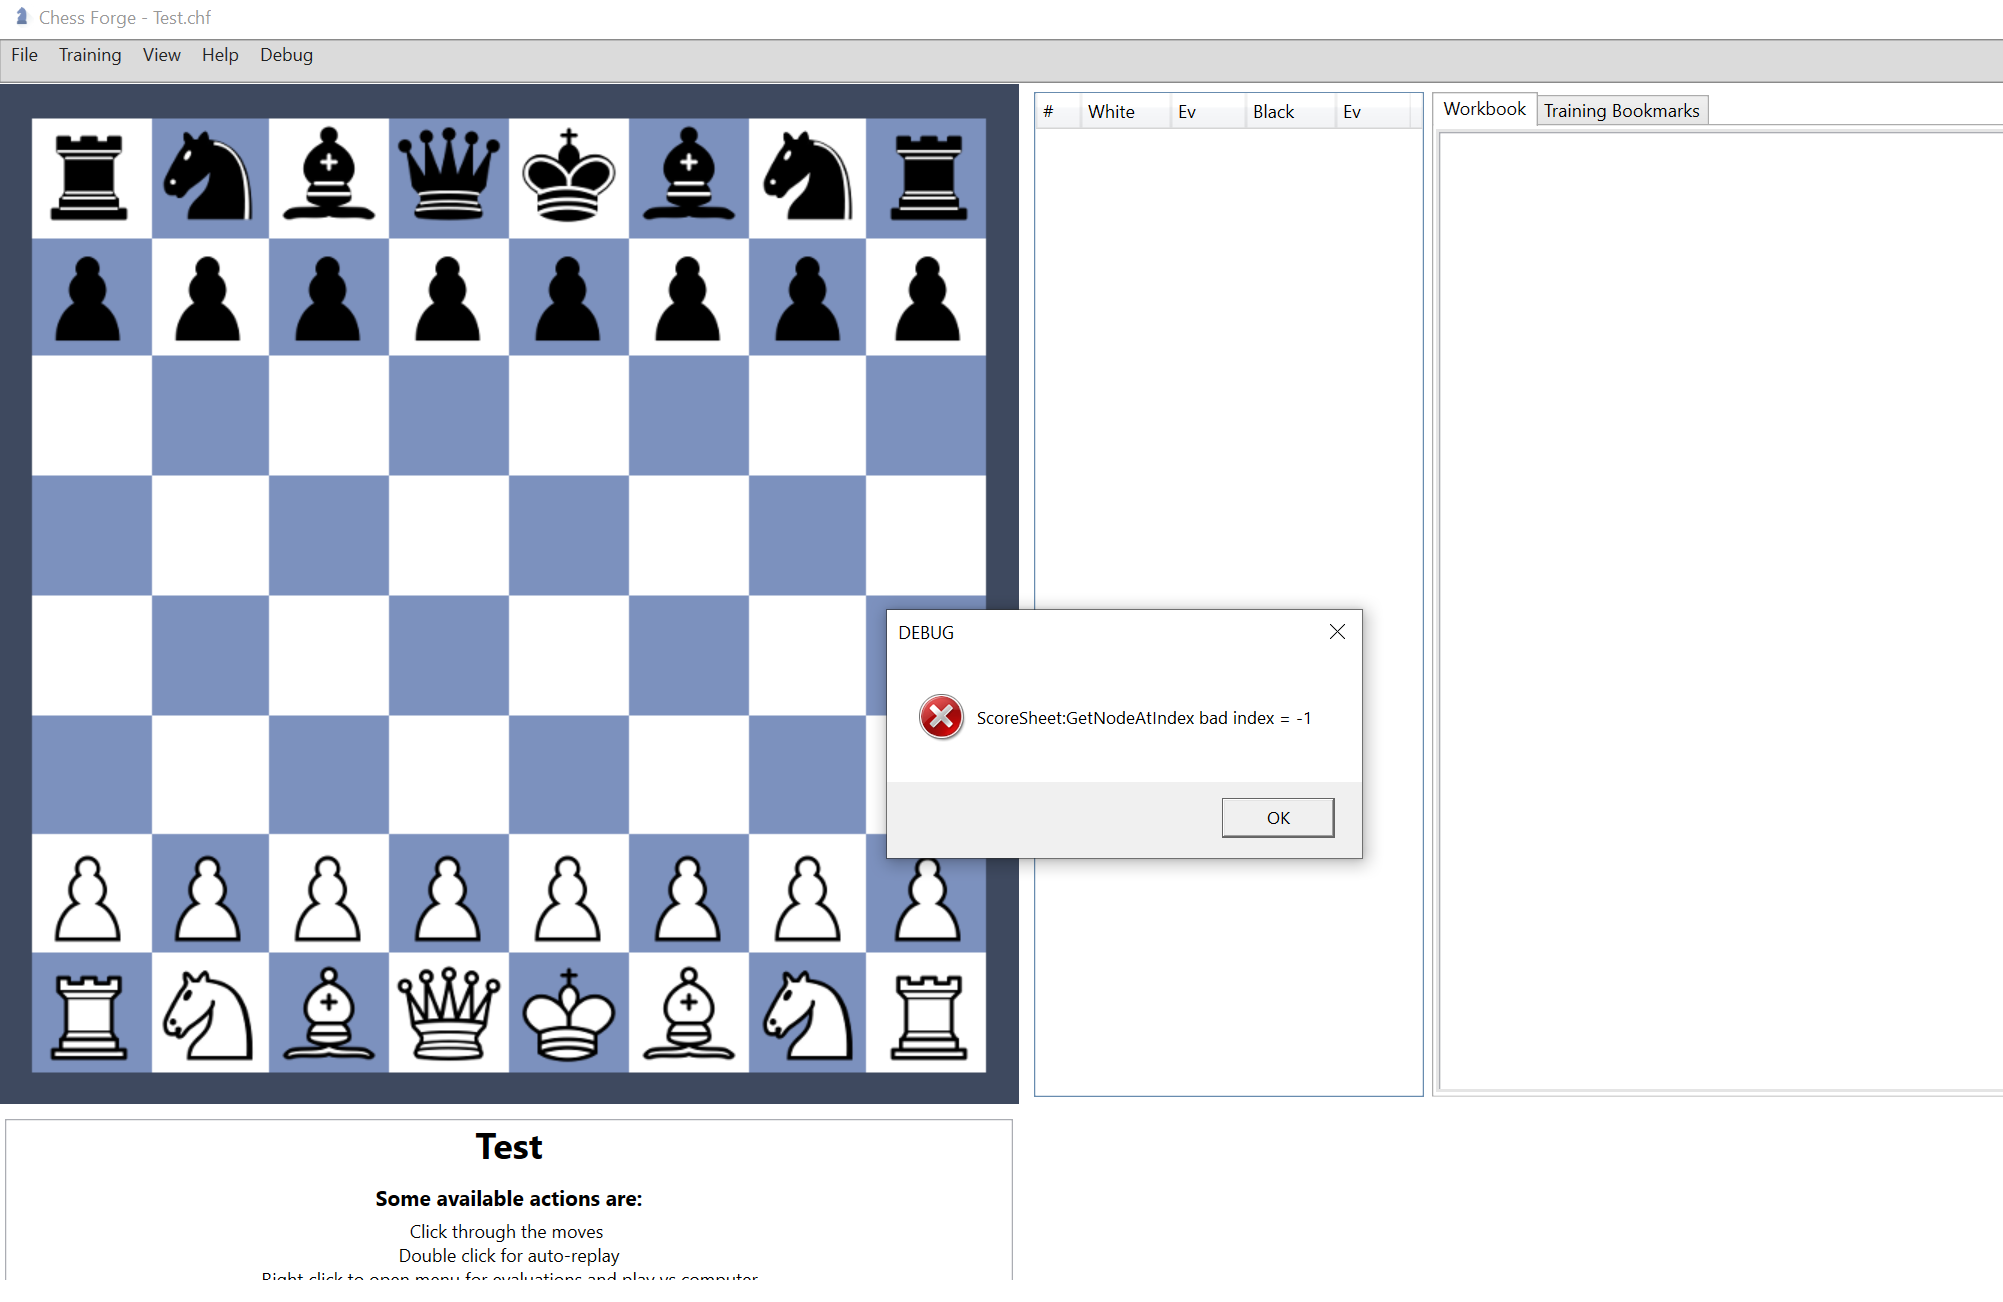Click 'Some available actions are:' heading
The height and width of the screenshot is (1302, 2003).
point(509,1198)
